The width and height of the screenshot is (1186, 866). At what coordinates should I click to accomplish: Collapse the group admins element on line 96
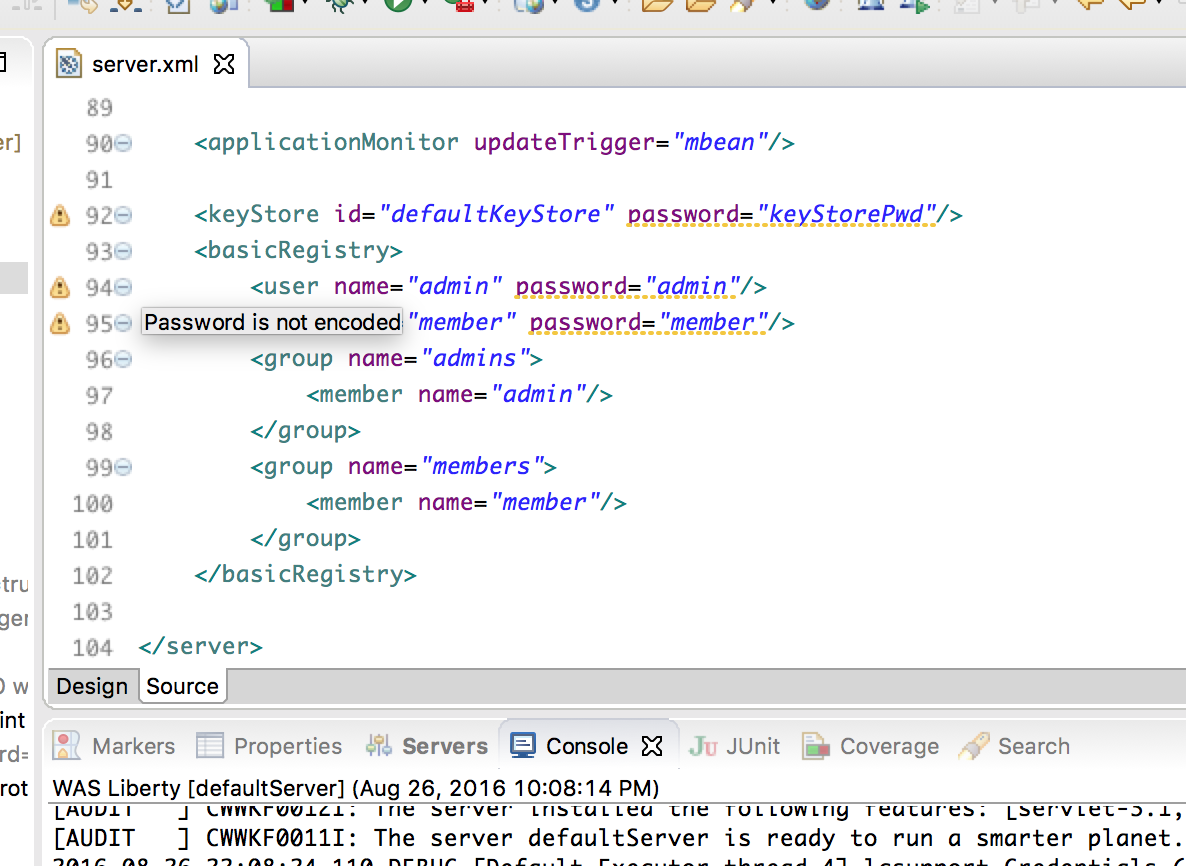pos(122,357)
